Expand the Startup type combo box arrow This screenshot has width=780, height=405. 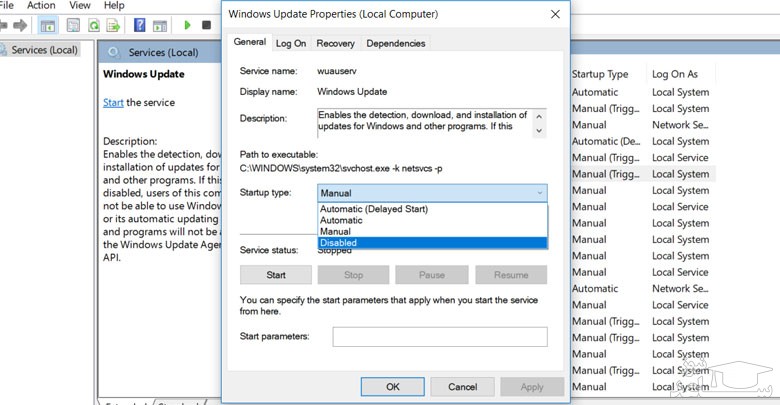coord(540,193)
